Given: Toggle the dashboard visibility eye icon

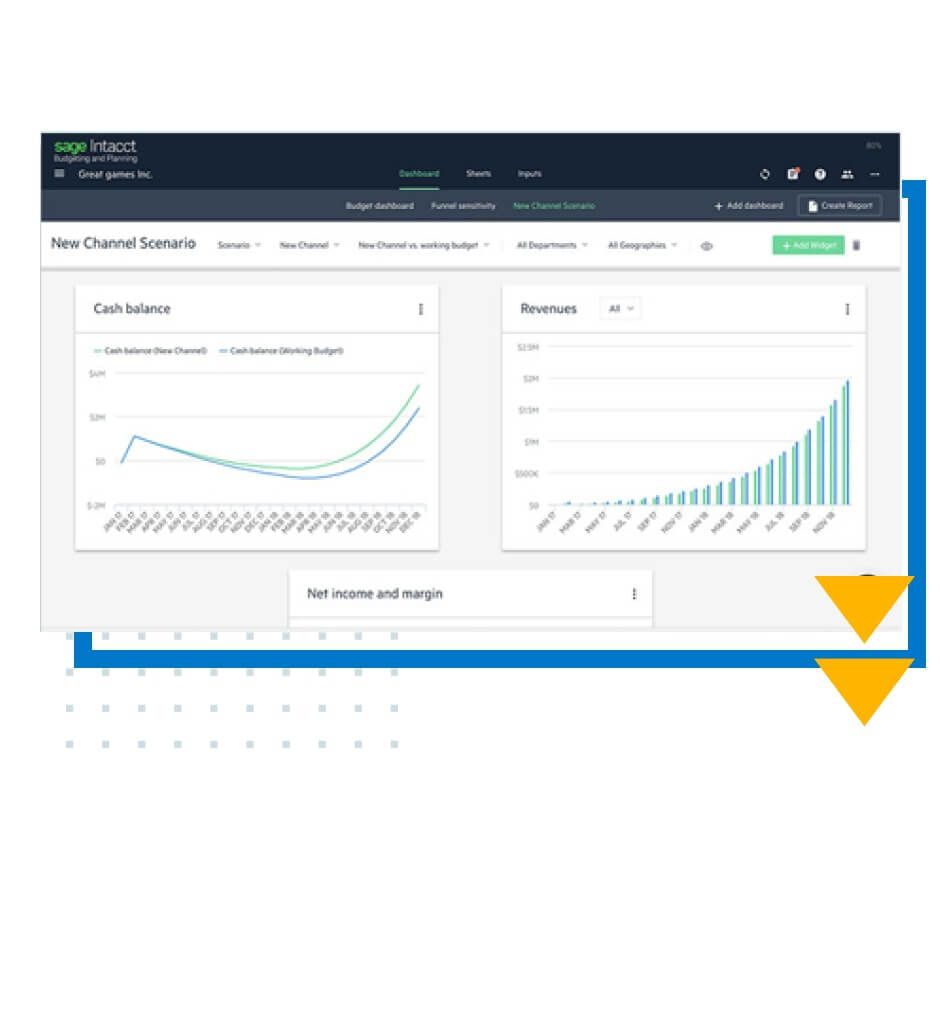Looking at the screenshot, I should [708, 245].
